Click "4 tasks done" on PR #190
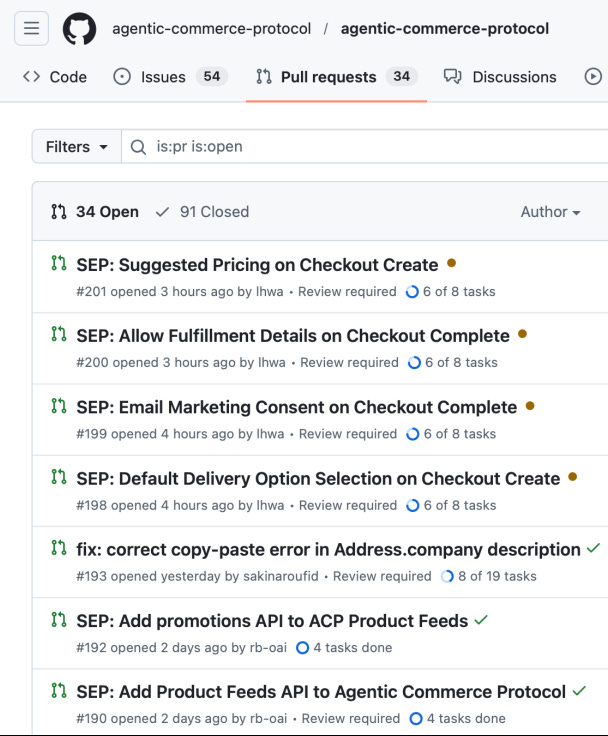This screenshot has width=608, height=736. coord(466,719)
